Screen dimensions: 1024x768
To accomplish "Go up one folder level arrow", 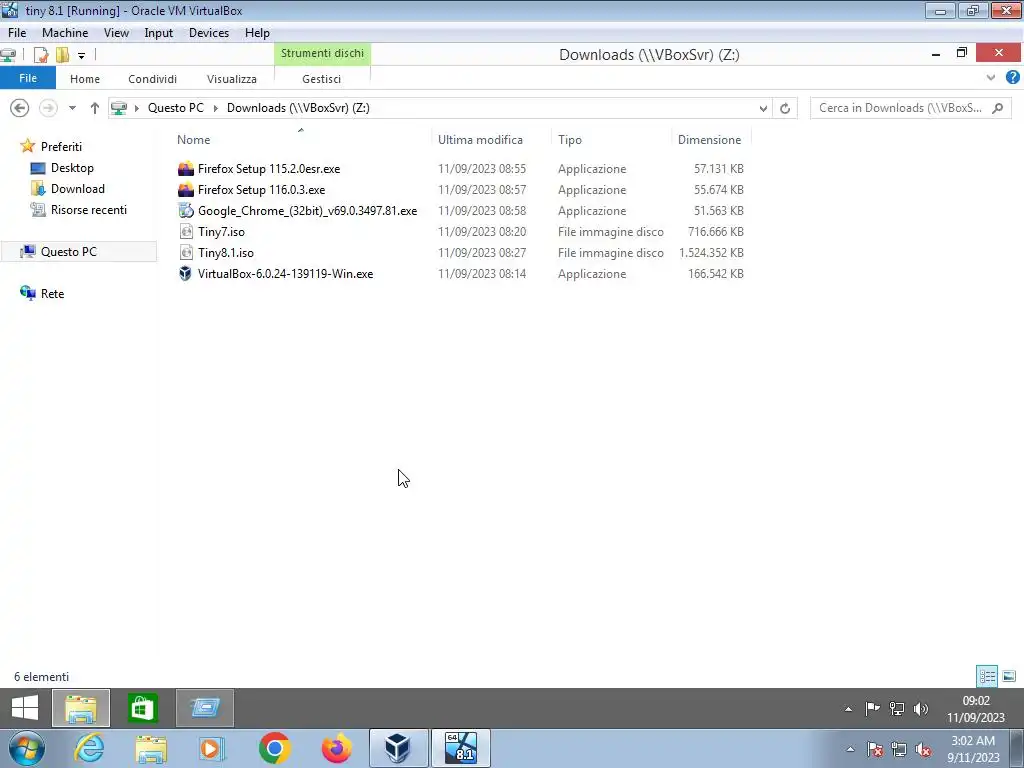I will click(95, 108).
